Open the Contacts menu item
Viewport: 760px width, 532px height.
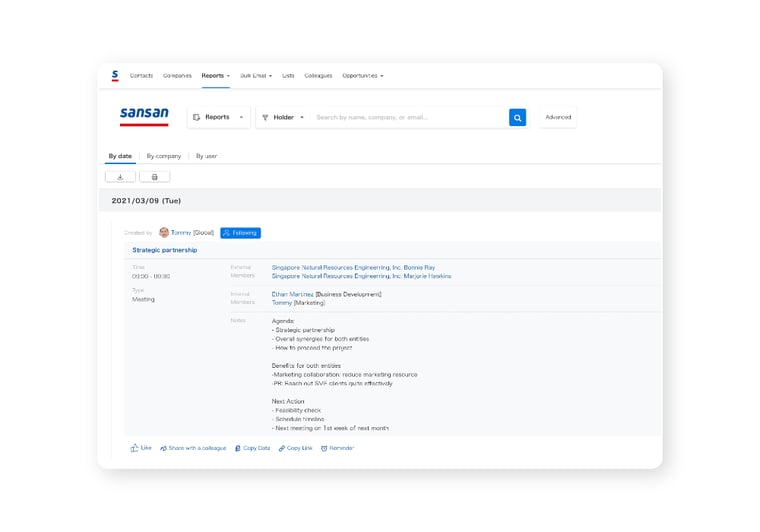pos(142,76)
